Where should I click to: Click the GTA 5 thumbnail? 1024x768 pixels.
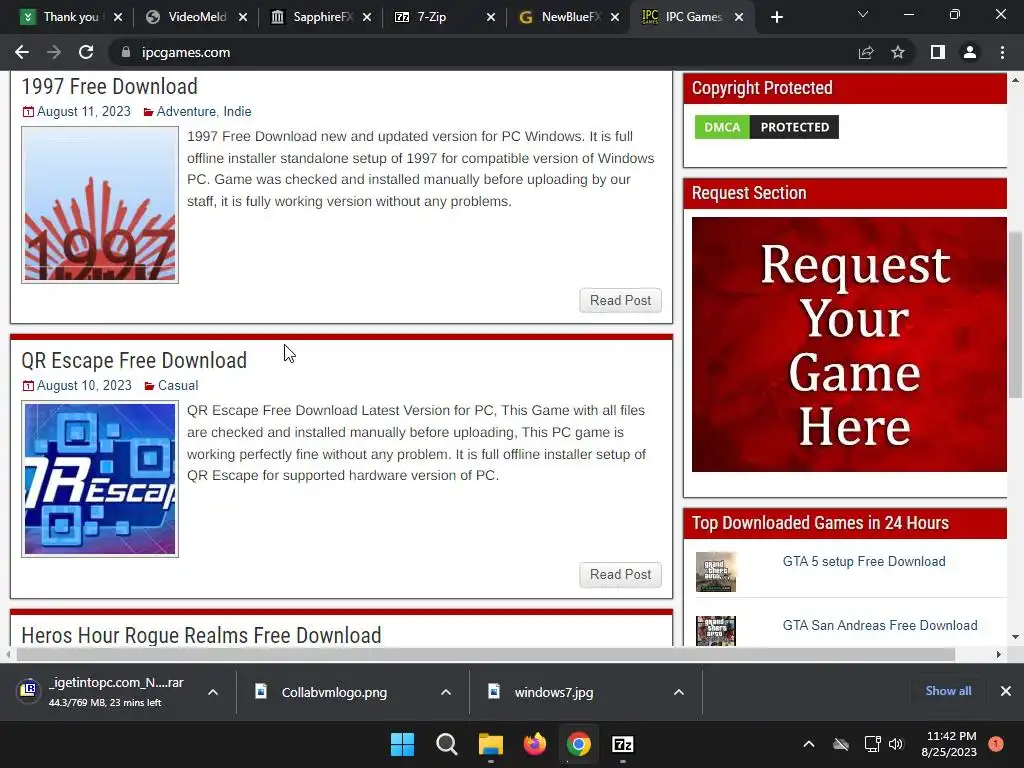(716, 572)
